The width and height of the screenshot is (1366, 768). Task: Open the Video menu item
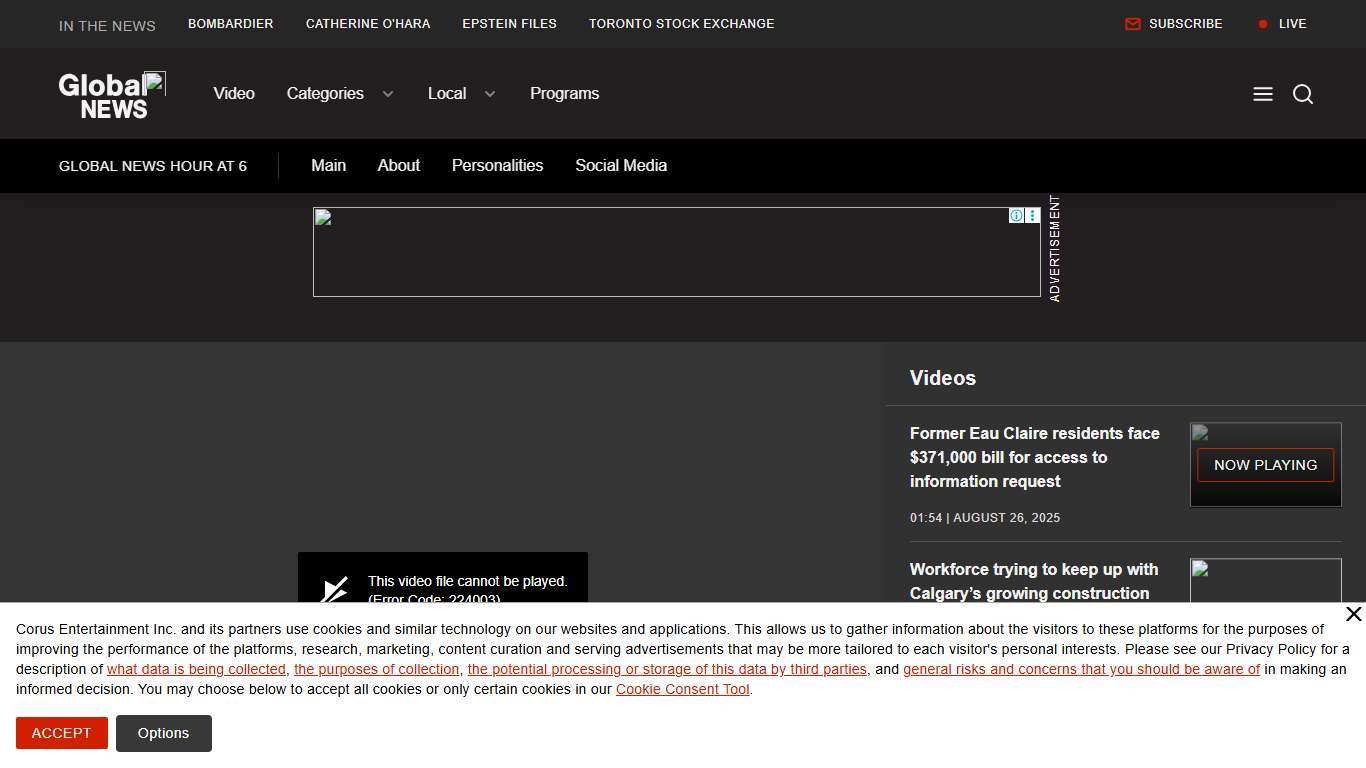(x=234, y=94)
